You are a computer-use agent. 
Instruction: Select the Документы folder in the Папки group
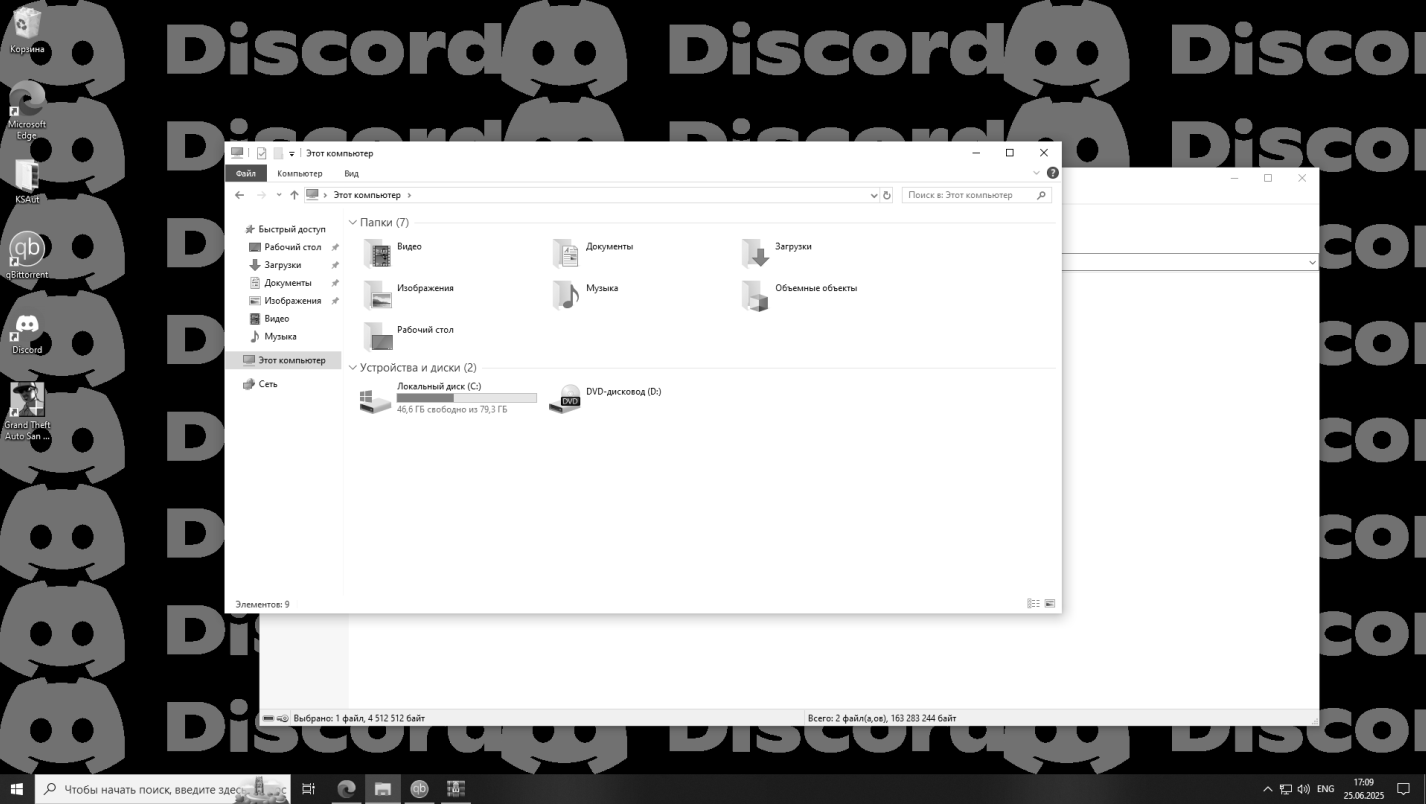593,253
